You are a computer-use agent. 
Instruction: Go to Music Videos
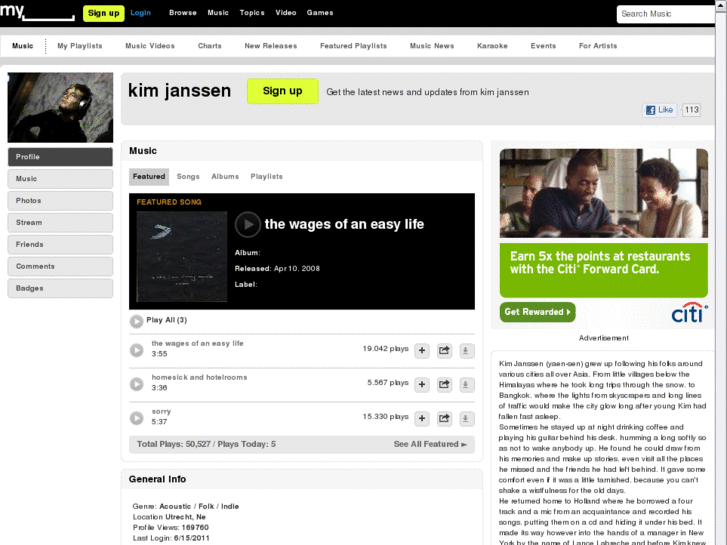pos(150,46)
